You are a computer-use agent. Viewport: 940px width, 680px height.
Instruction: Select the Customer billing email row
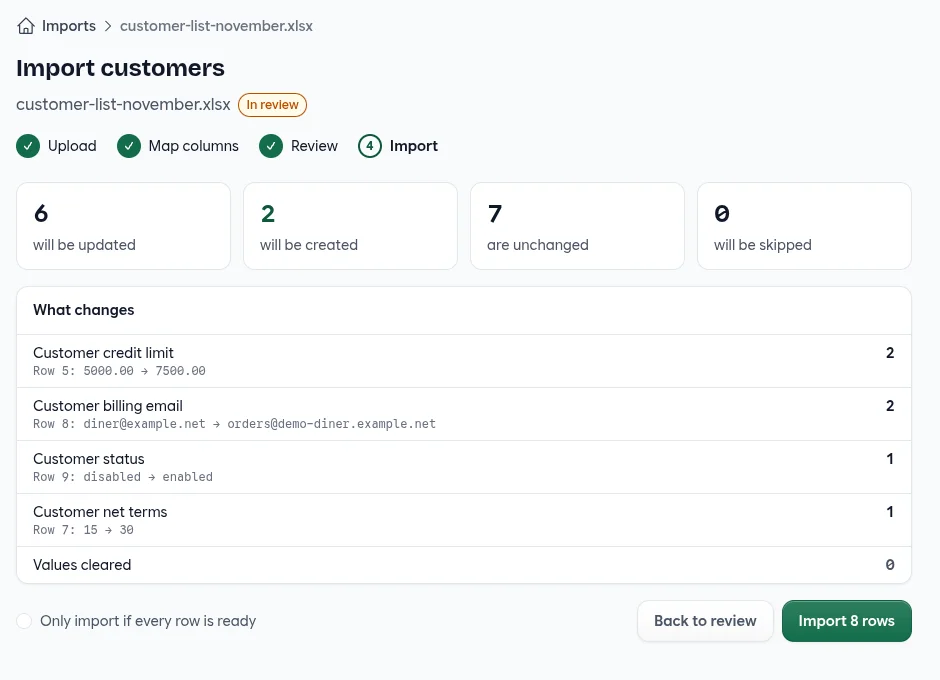[x=464, y=414]
